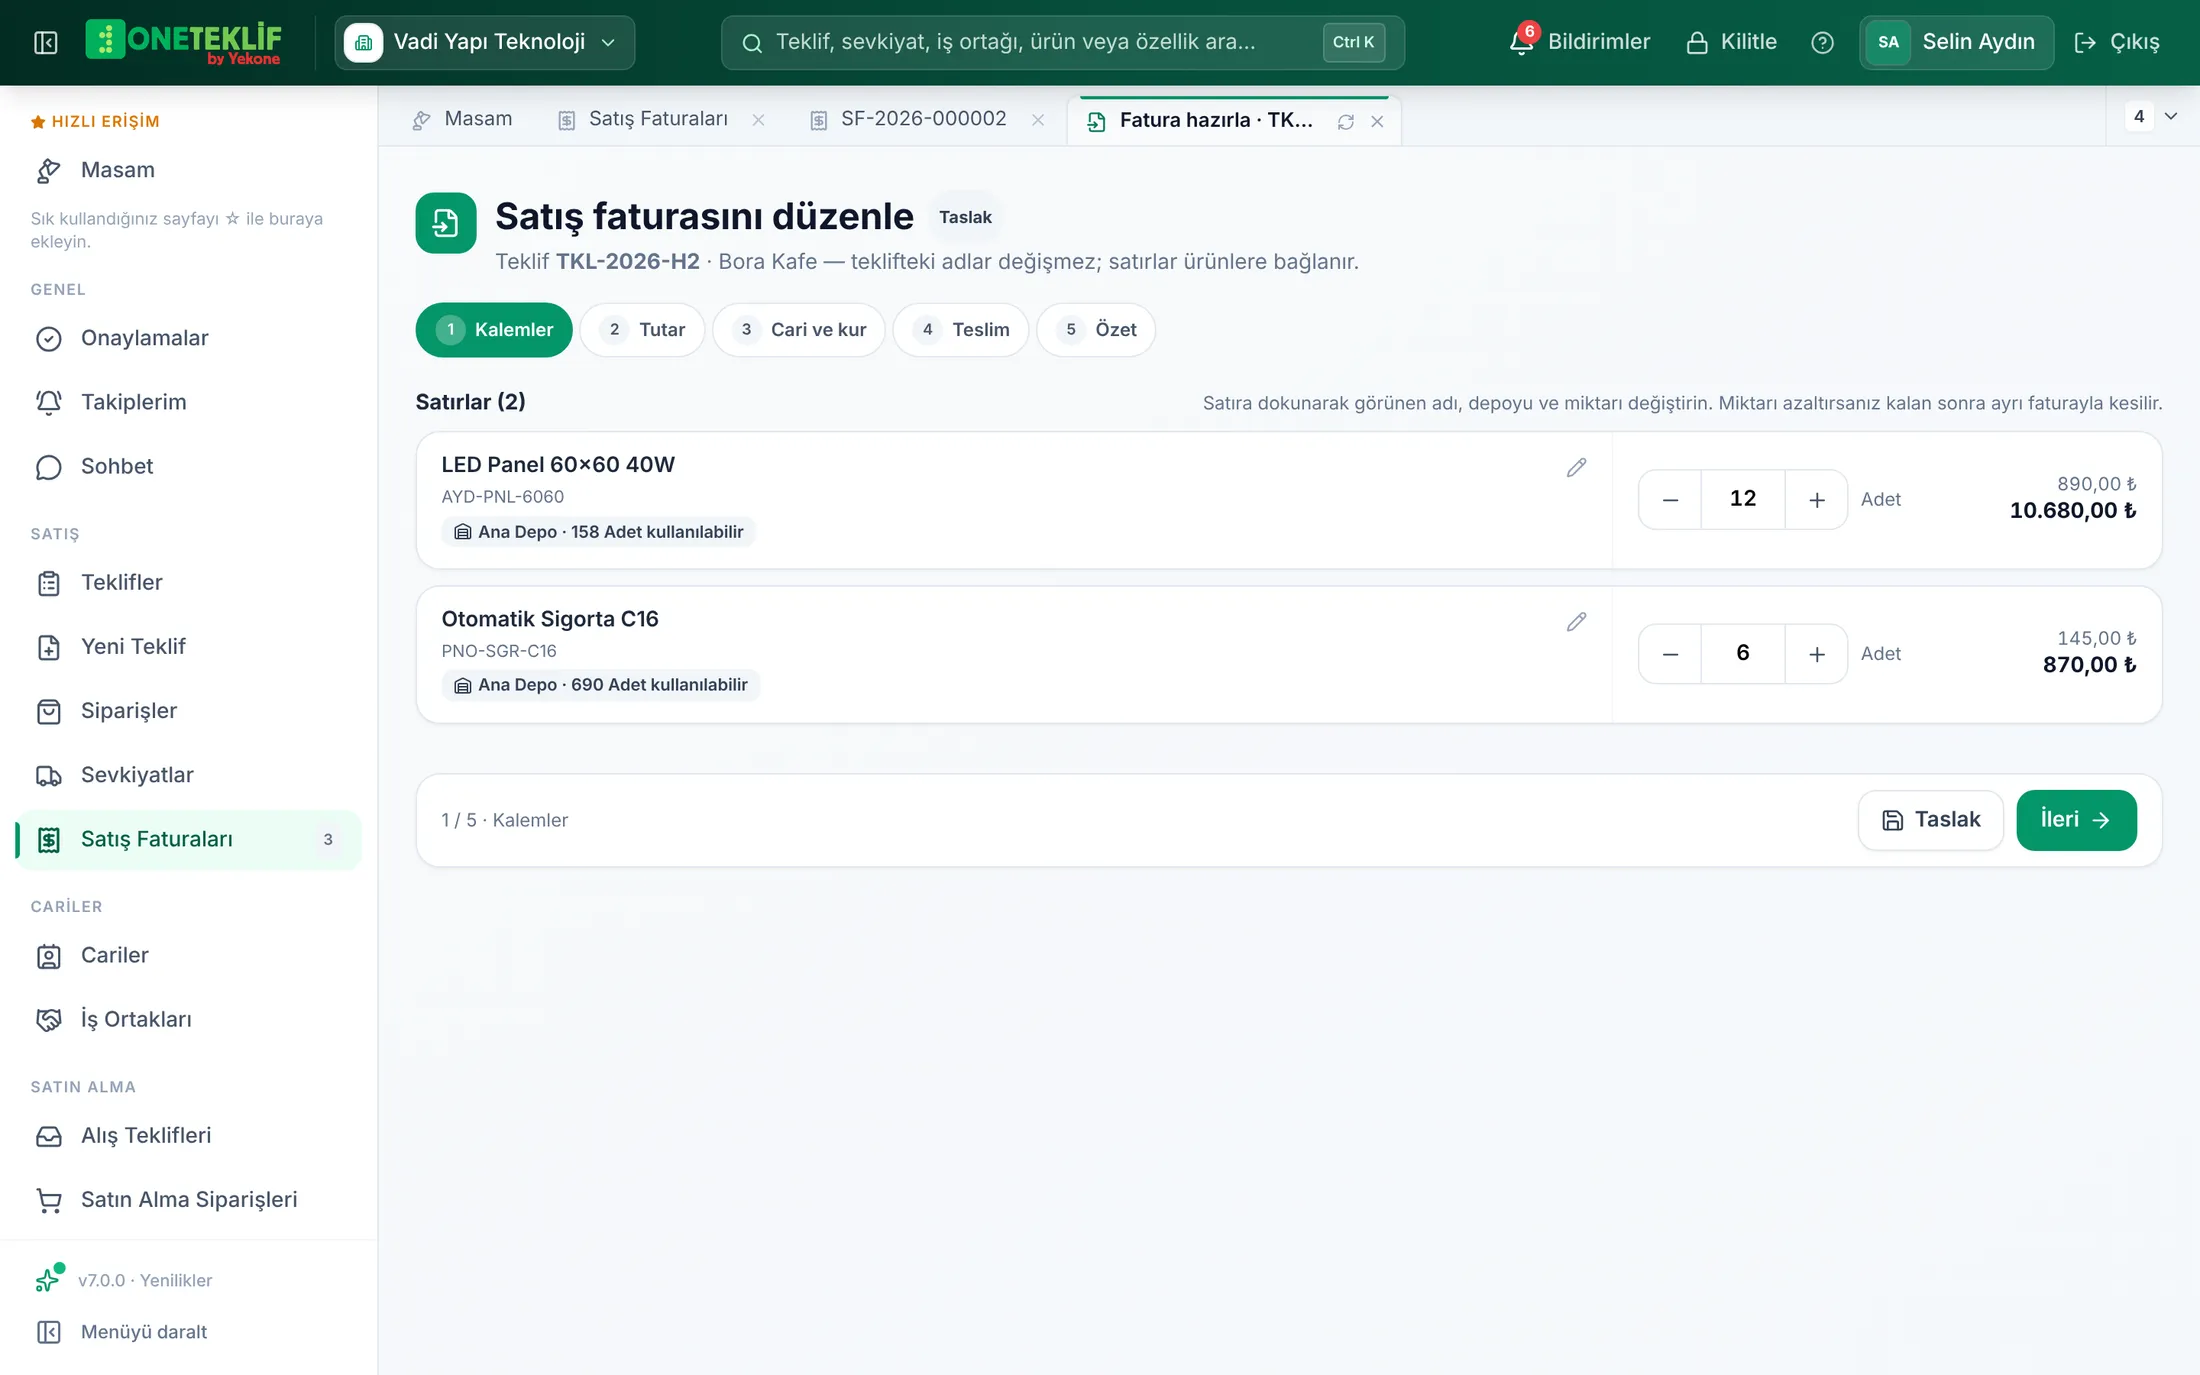Increase LED Panel quantity with plus
The height and width of the screenshot is (1375, 2200).
point(1817,499)
